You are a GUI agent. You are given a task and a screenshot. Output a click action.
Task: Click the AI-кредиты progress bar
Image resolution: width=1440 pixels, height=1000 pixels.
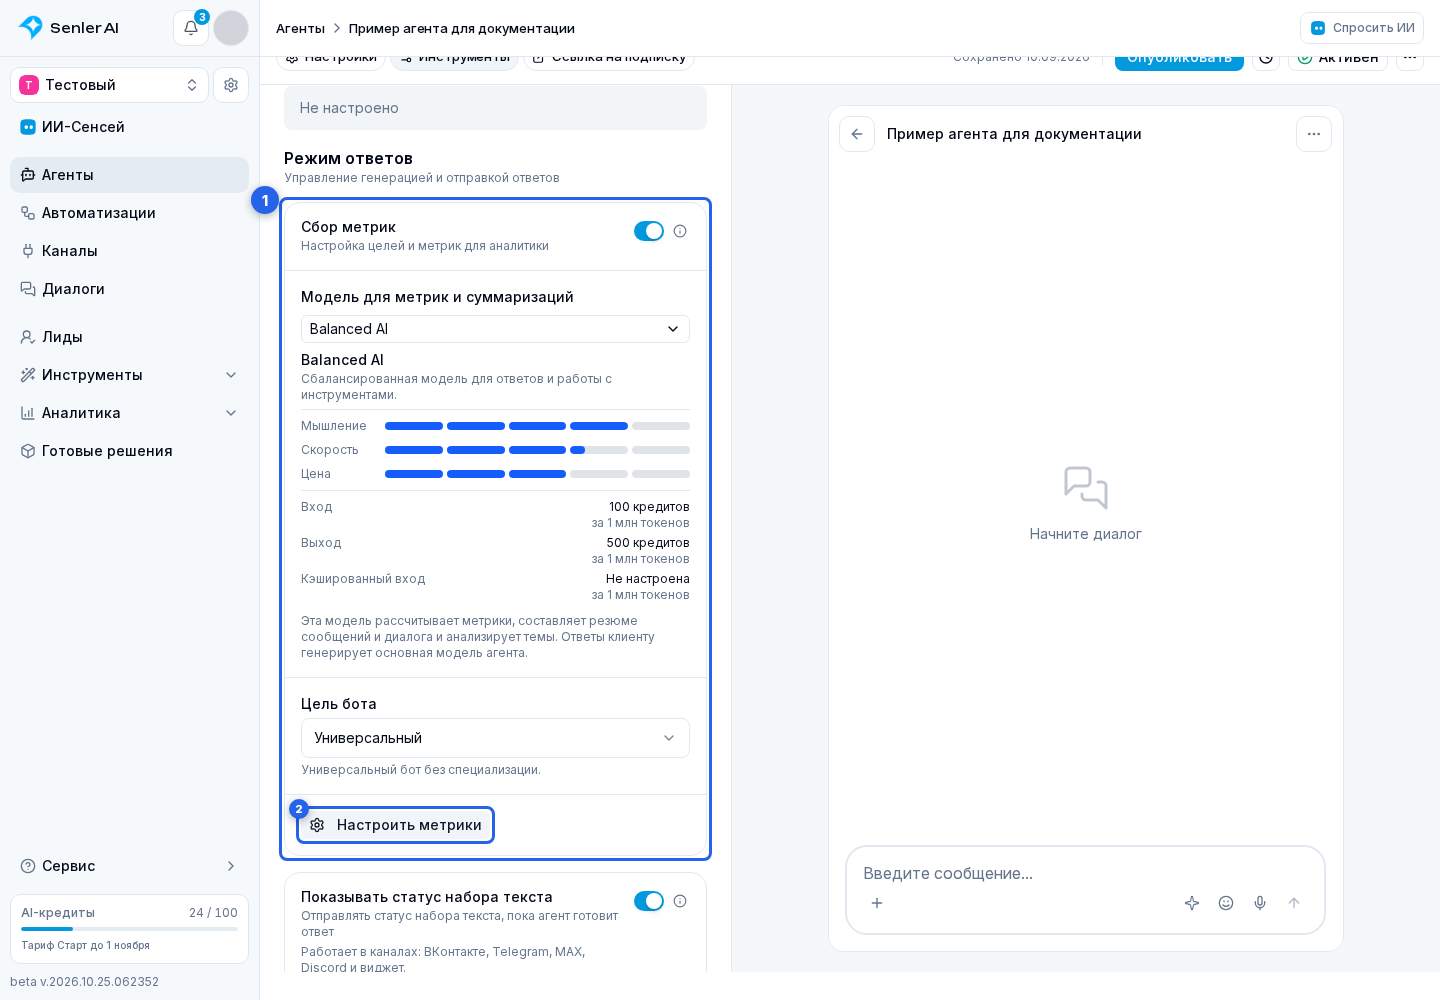(x=129, y=929)
